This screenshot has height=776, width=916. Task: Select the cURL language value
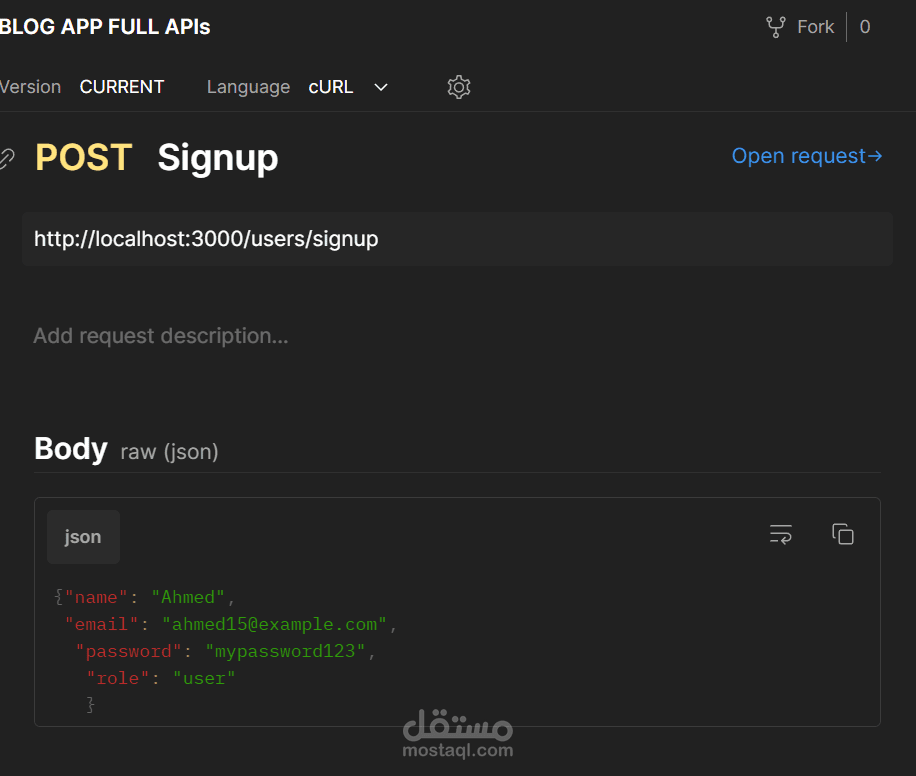(331, 87)
